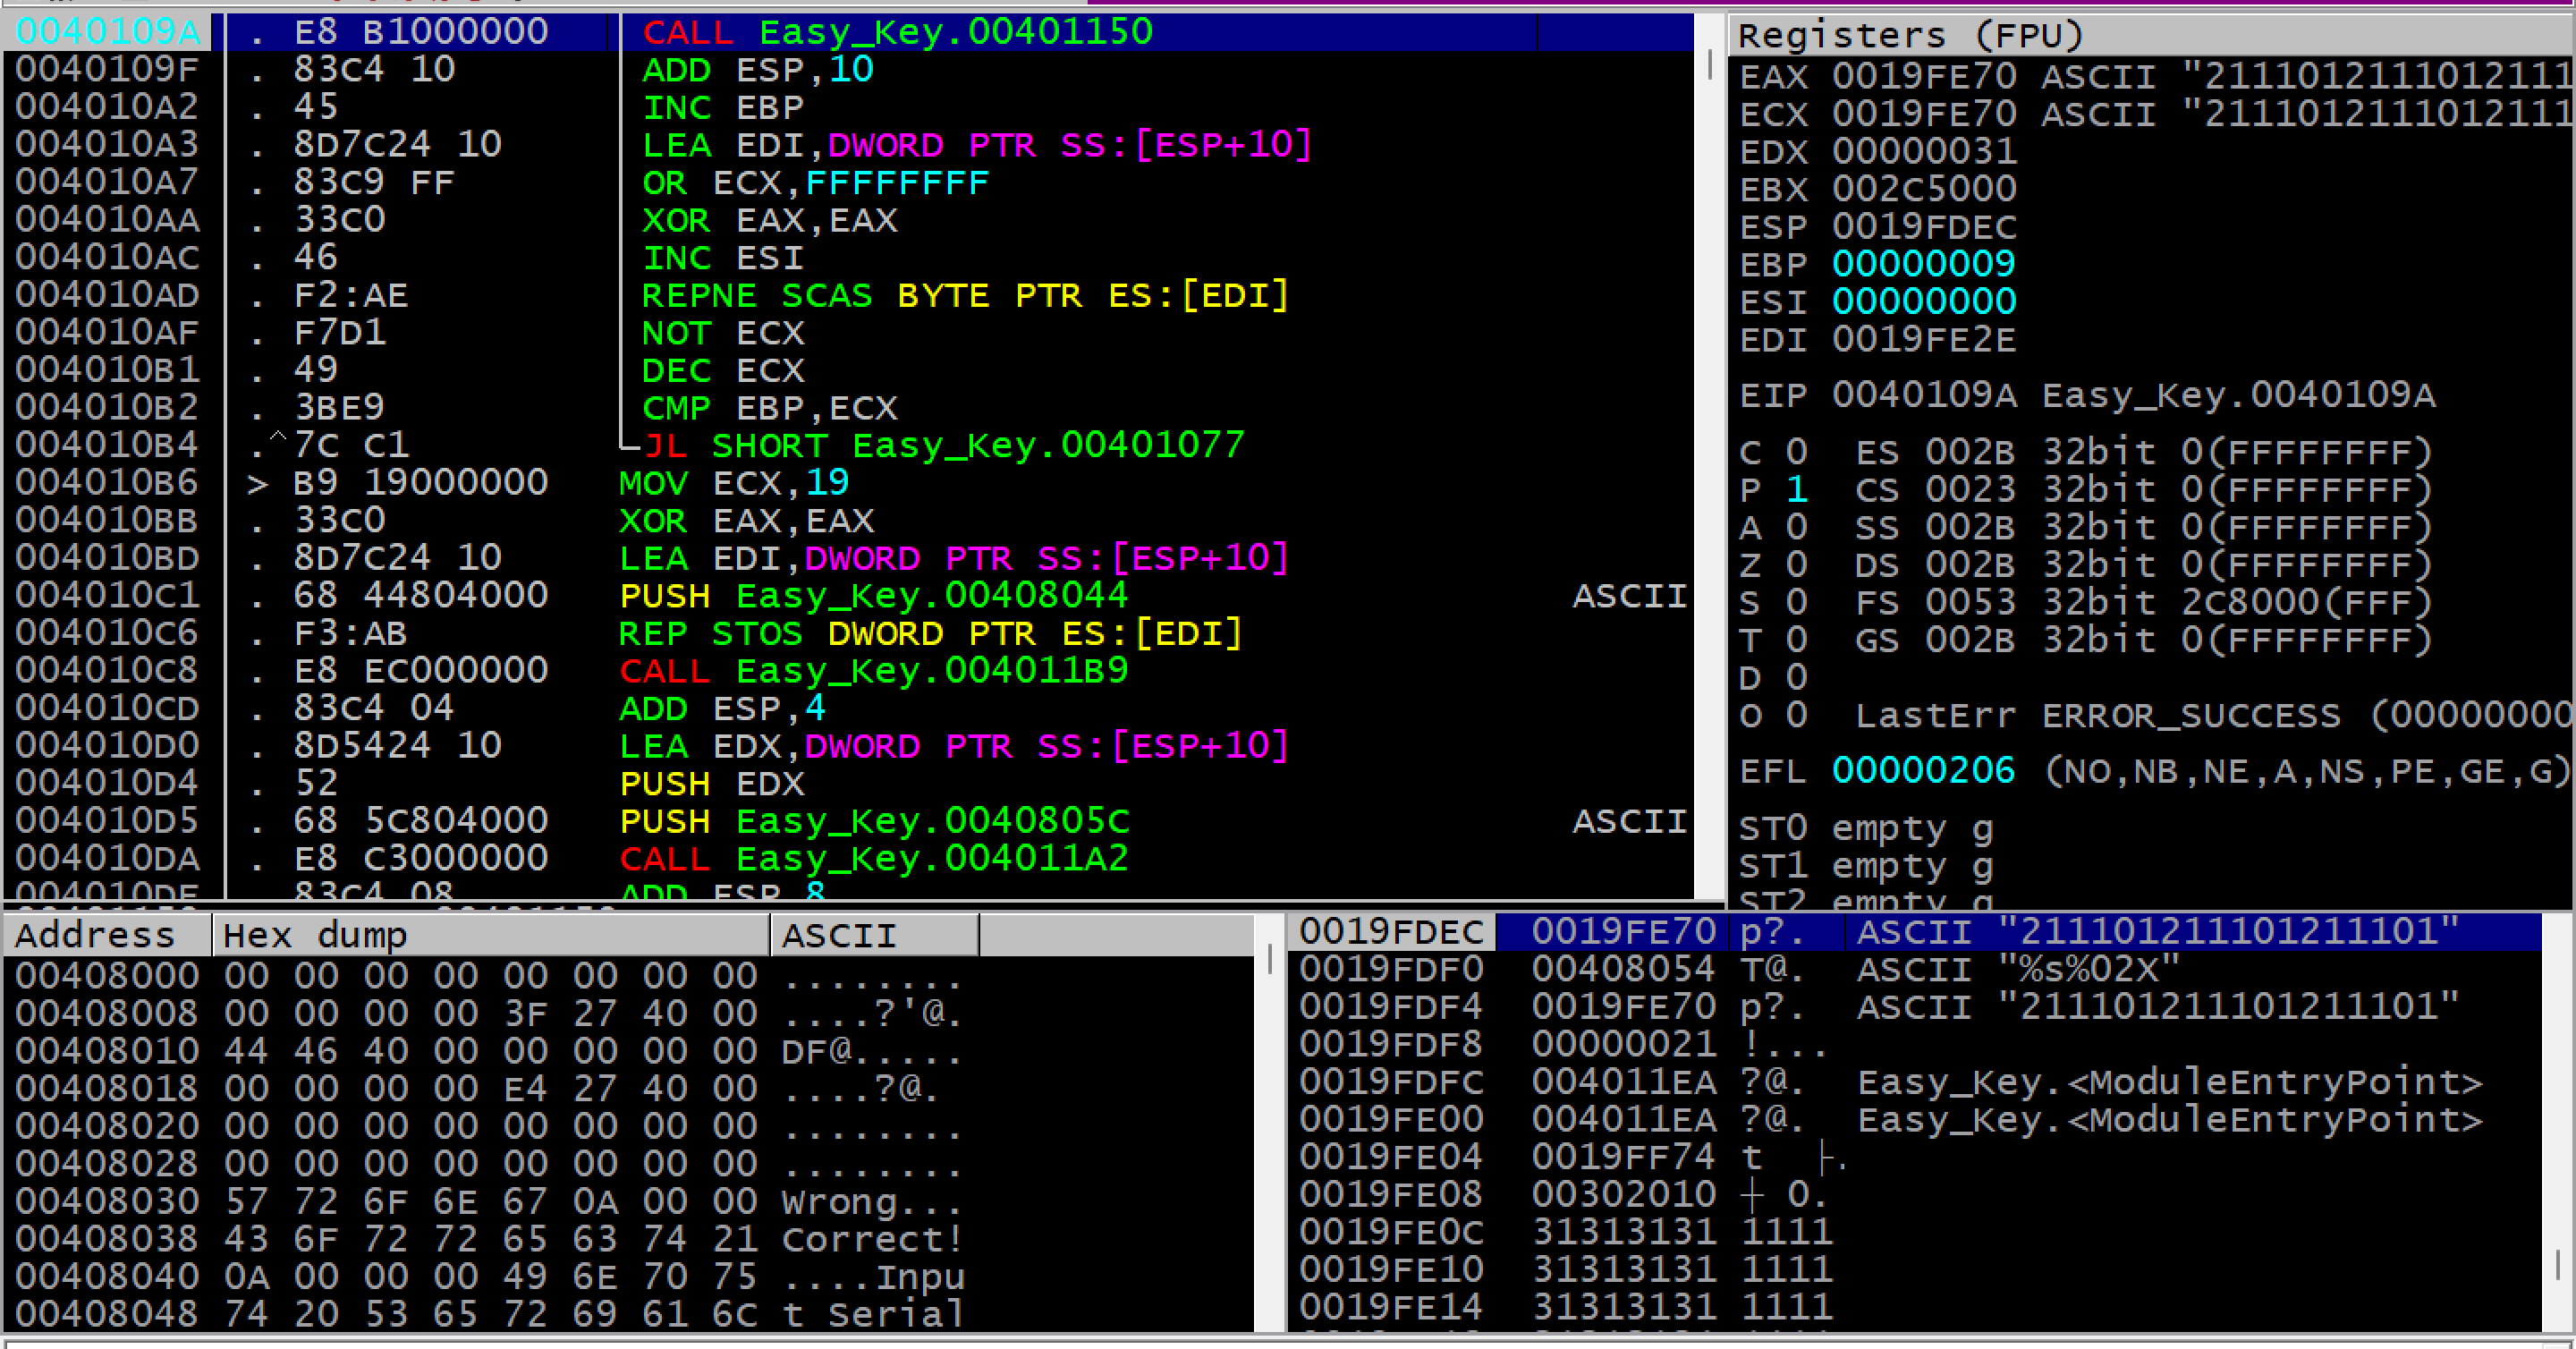Select the EFL value 00000206
Image resolution: width=2576 pixels, height=1349 pixels.
click(x=1924, y=771)
